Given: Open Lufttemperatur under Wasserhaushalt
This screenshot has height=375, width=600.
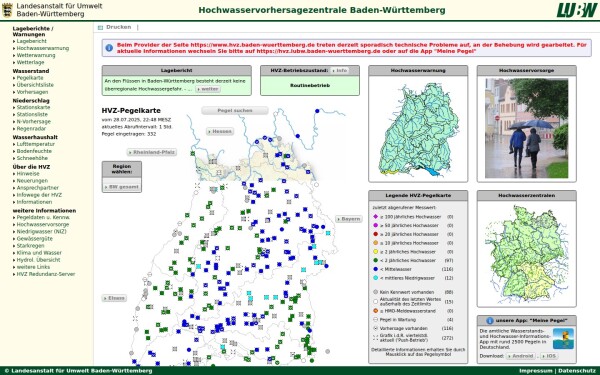Looking at the screenshot, I should click(36, 144).
